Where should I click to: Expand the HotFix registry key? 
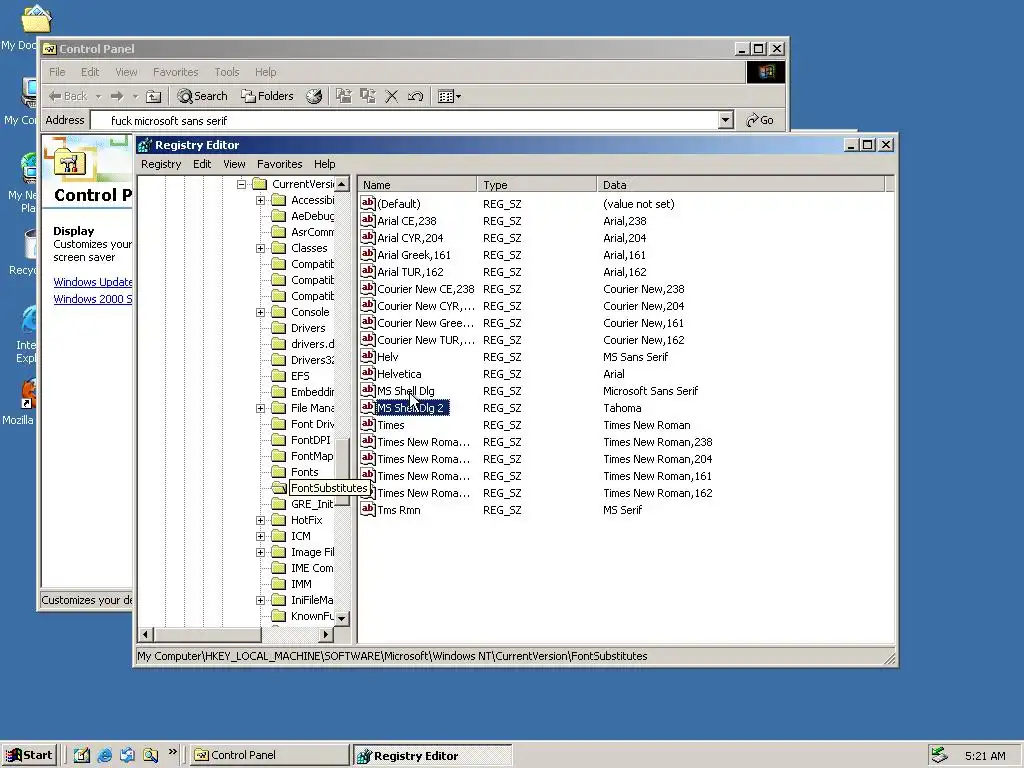tap(261, 520)
